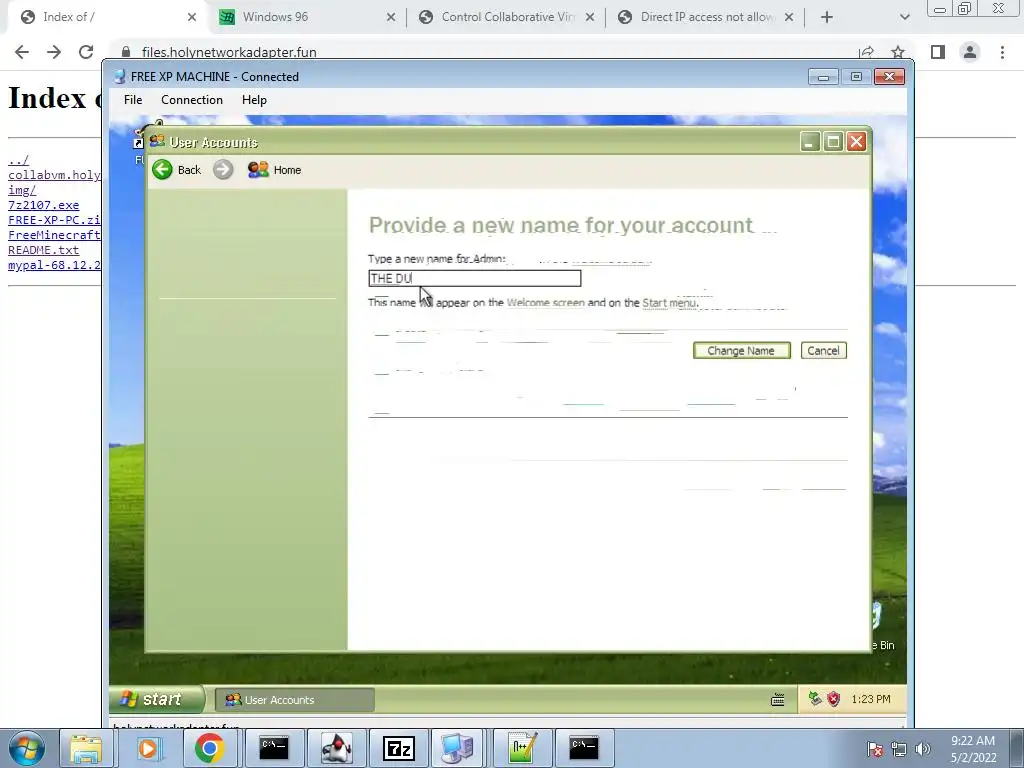
Task: Toggle the browser side panel
Action: tap(938, 52)
